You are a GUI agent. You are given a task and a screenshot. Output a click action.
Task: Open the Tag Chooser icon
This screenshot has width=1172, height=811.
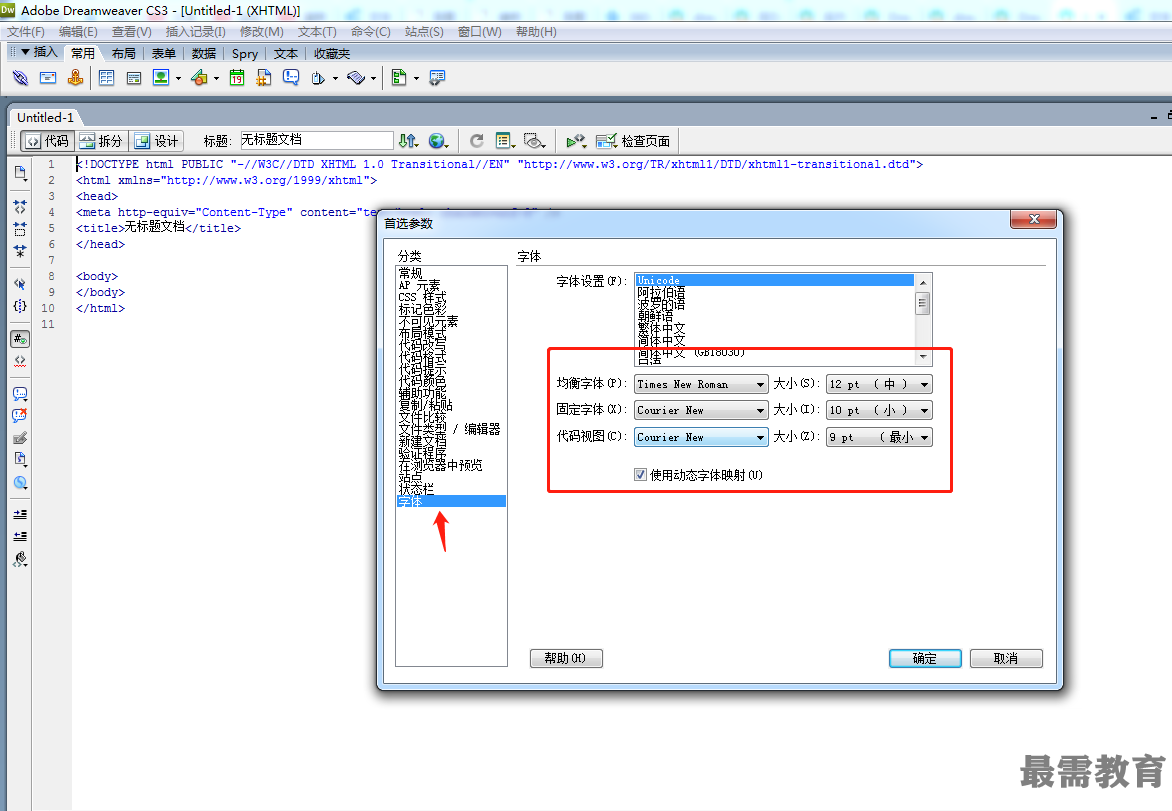click(x=437, y=78)
